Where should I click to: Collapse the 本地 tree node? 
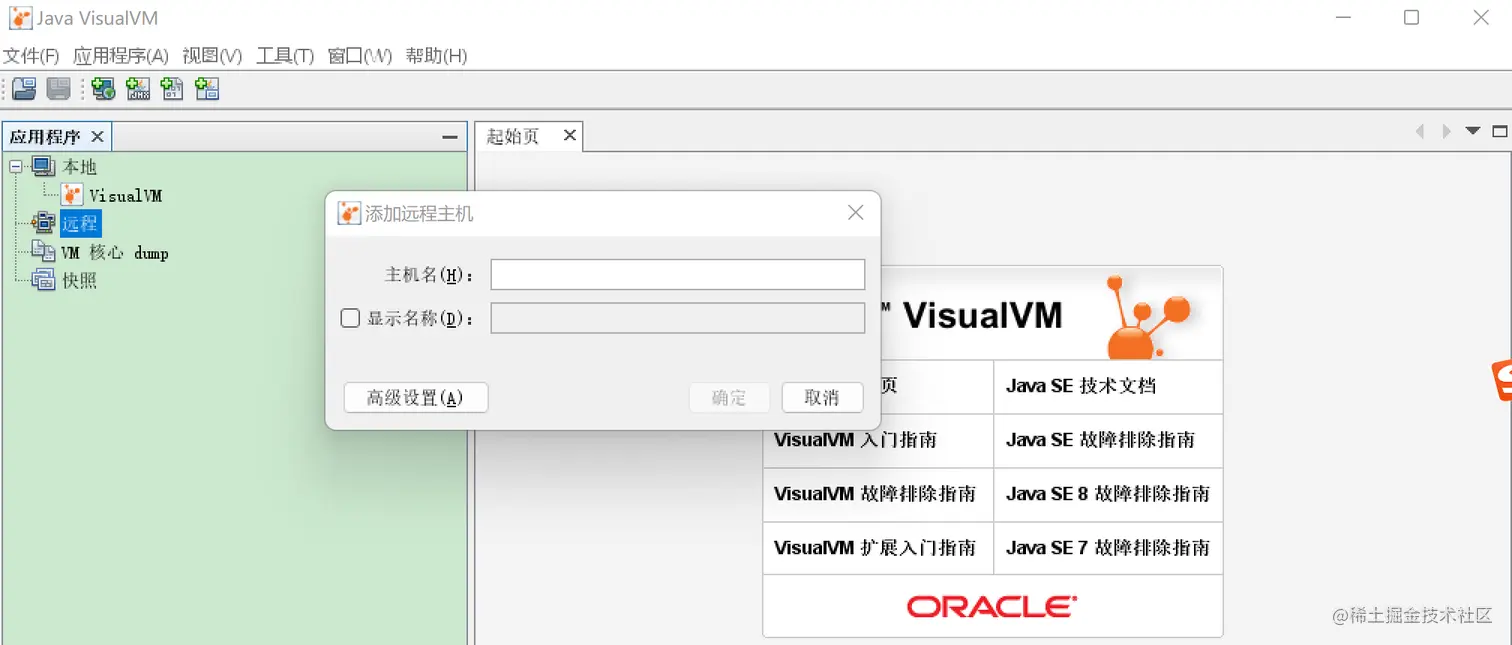15,166
